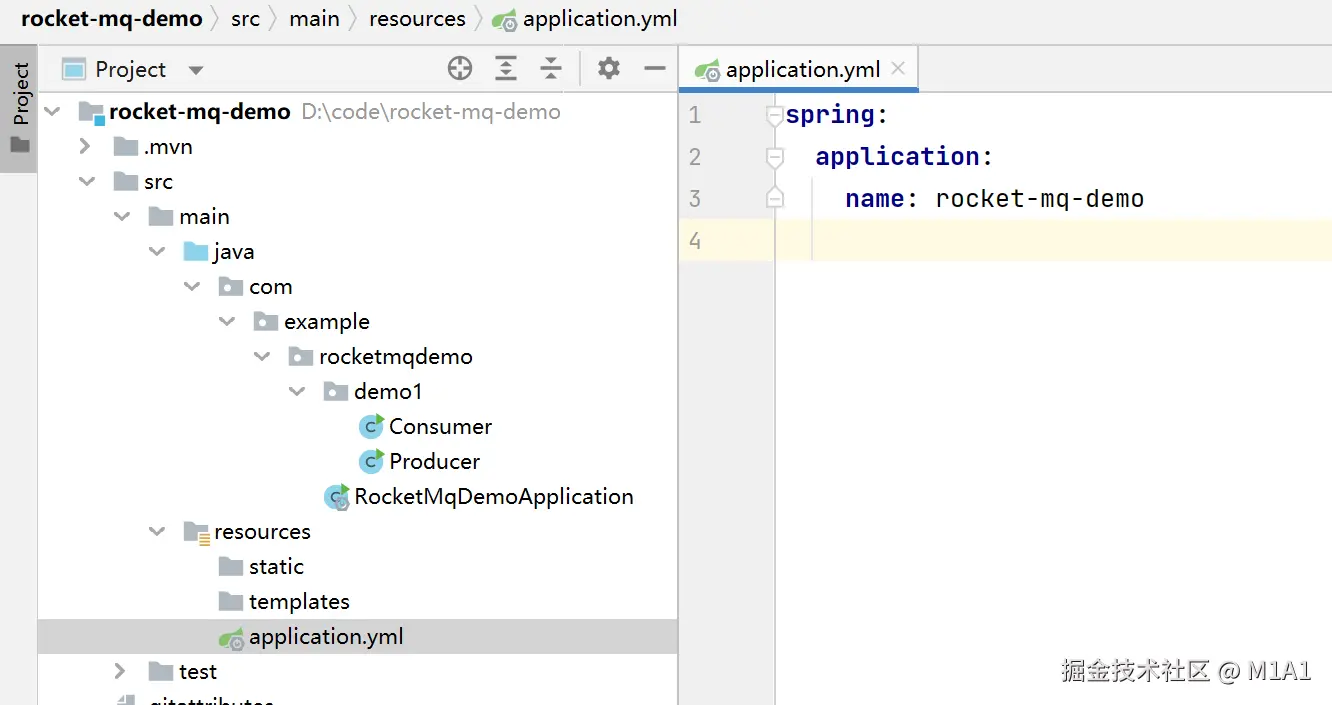Toggle fold marker on application line
The height and width of the screenshot is (705, 1332).
(774, 157)
